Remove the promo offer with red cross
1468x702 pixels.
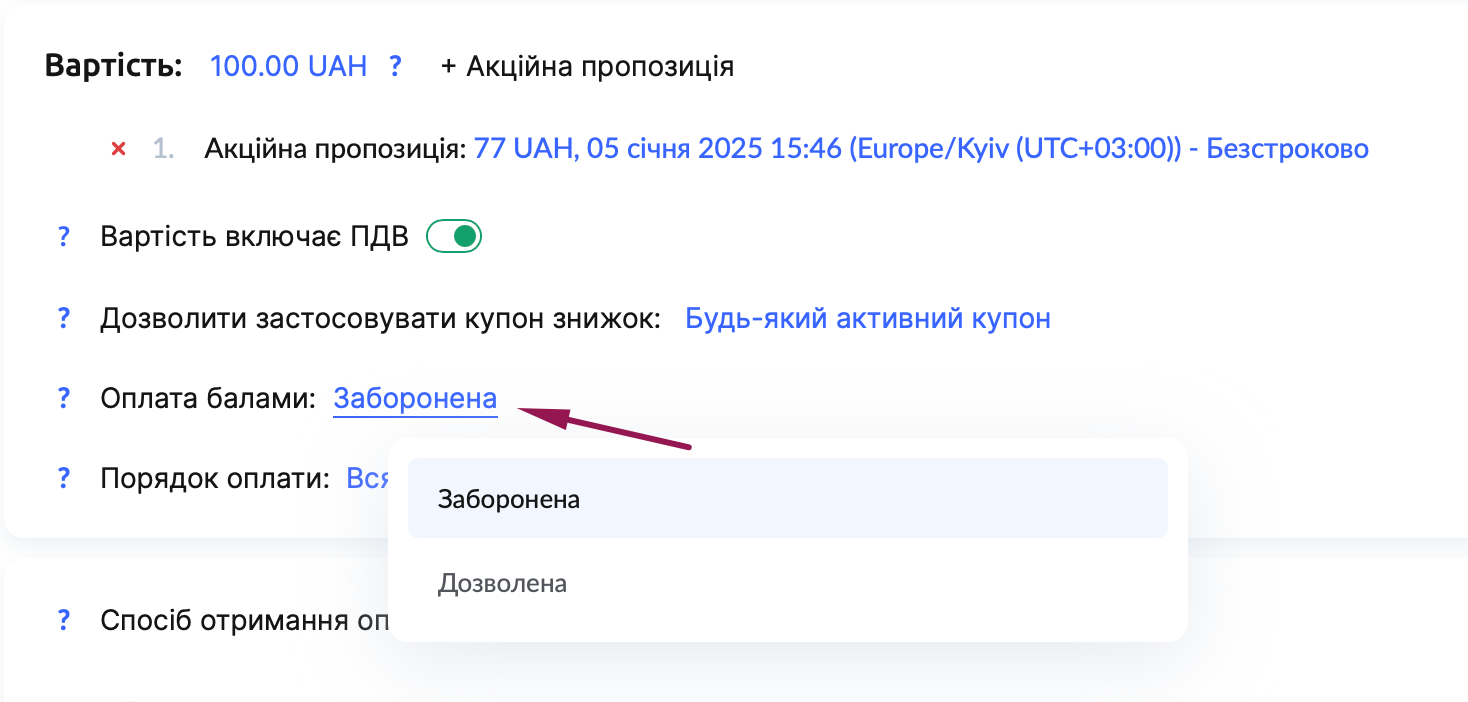118,150
